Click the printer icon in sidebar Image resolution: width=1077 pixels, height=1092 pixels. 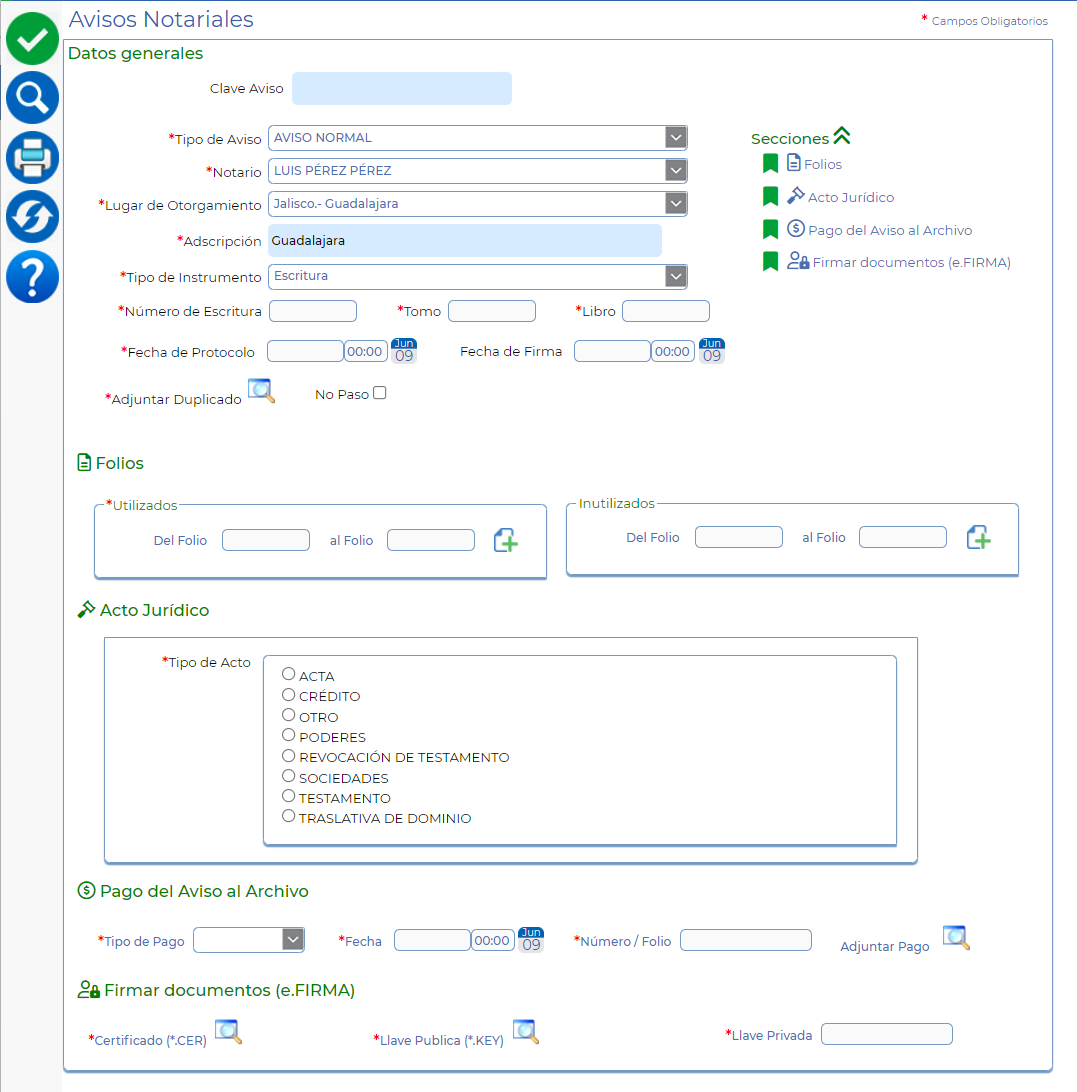click(32, 157)
